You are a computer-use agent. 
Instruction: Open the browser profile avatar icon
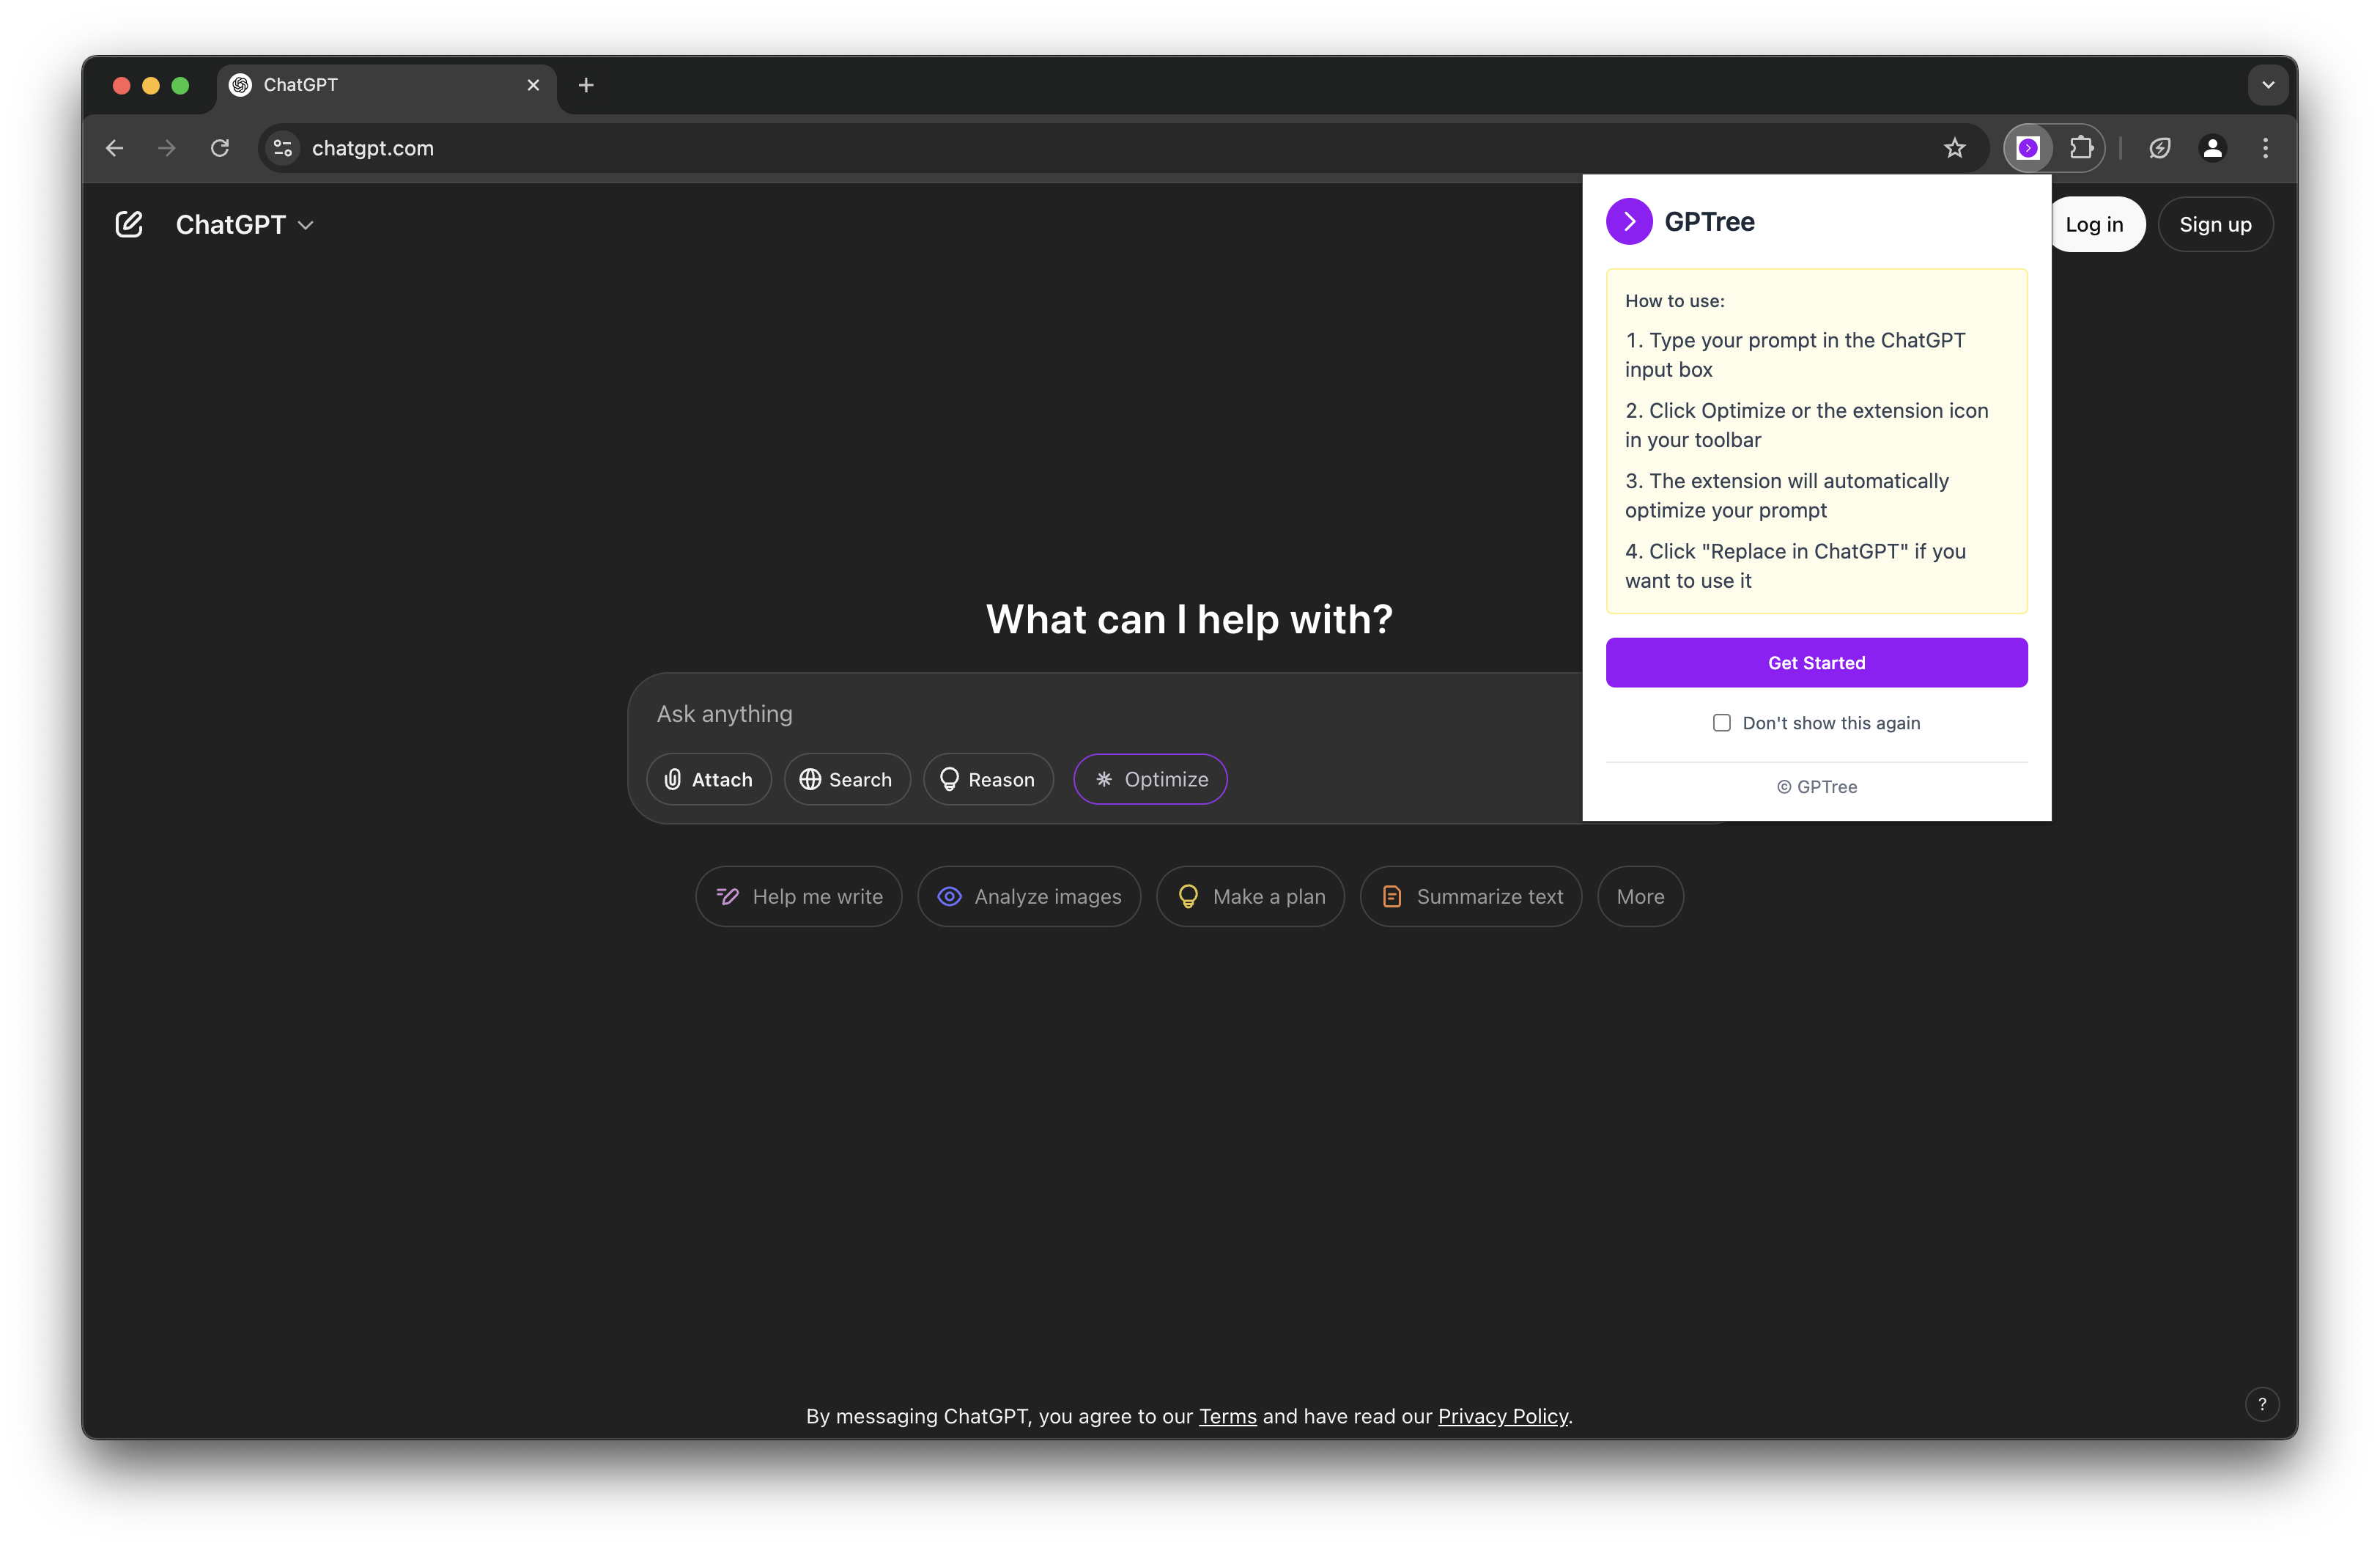[2212, 148]
